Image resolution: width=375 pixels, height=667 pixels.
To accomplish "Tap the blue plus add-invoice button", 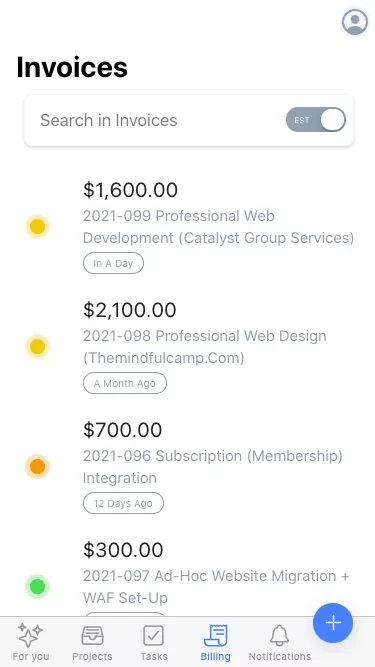I will 333,623.
